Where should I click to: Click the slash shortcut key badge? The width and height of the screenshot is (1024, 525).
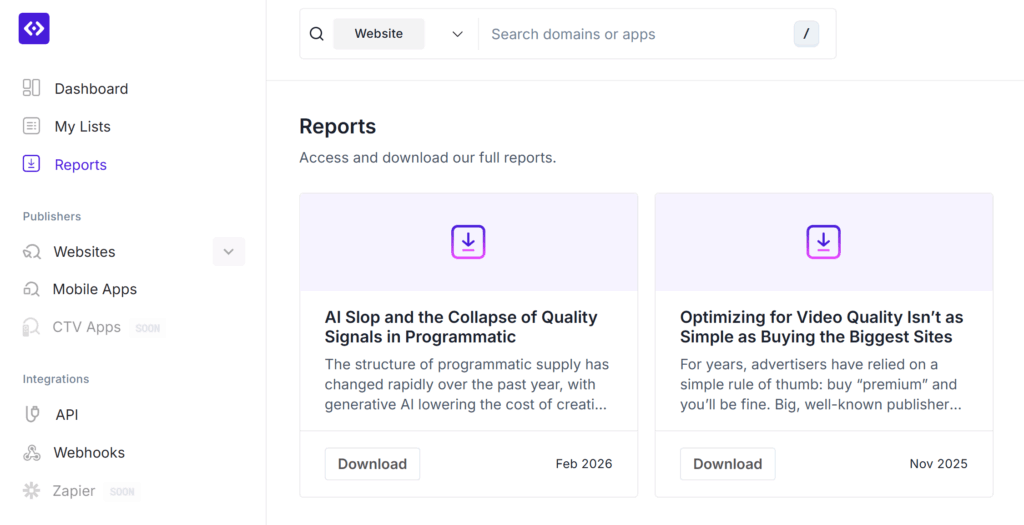[x=807, y=34]
